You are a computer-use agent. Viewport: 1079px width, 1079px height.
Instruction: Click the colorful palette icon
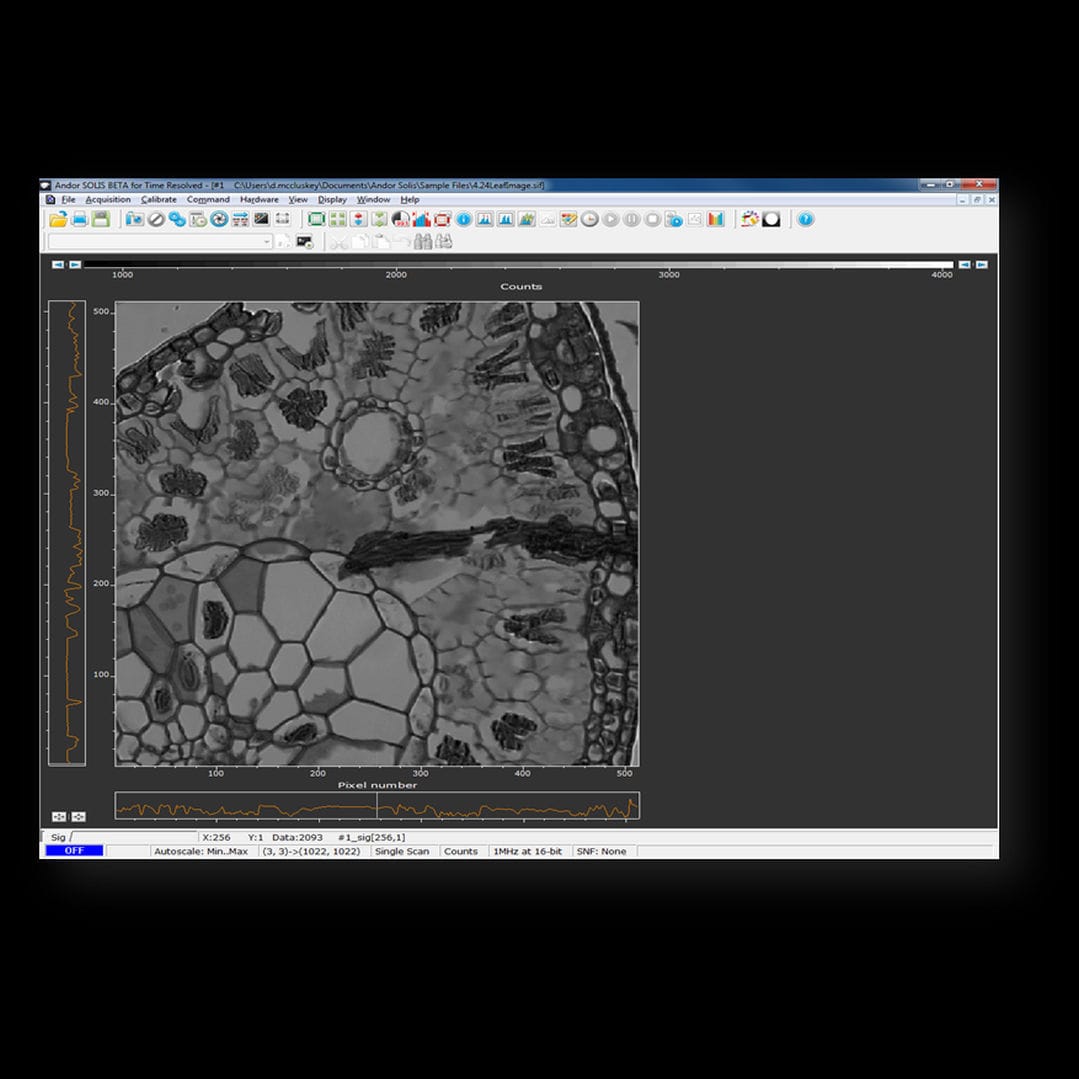point(749,219)
